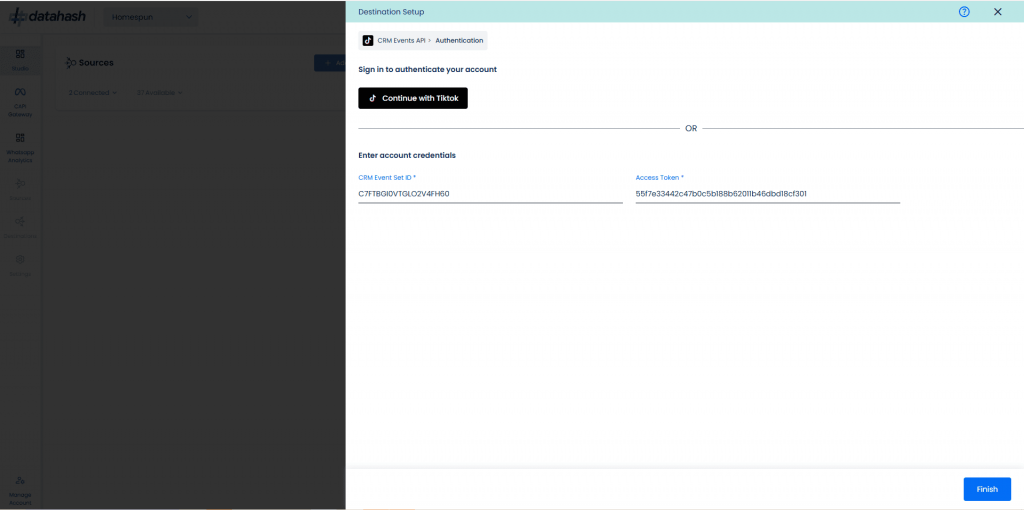
Task: Click the Finish button
Action: tap(986, 489)
